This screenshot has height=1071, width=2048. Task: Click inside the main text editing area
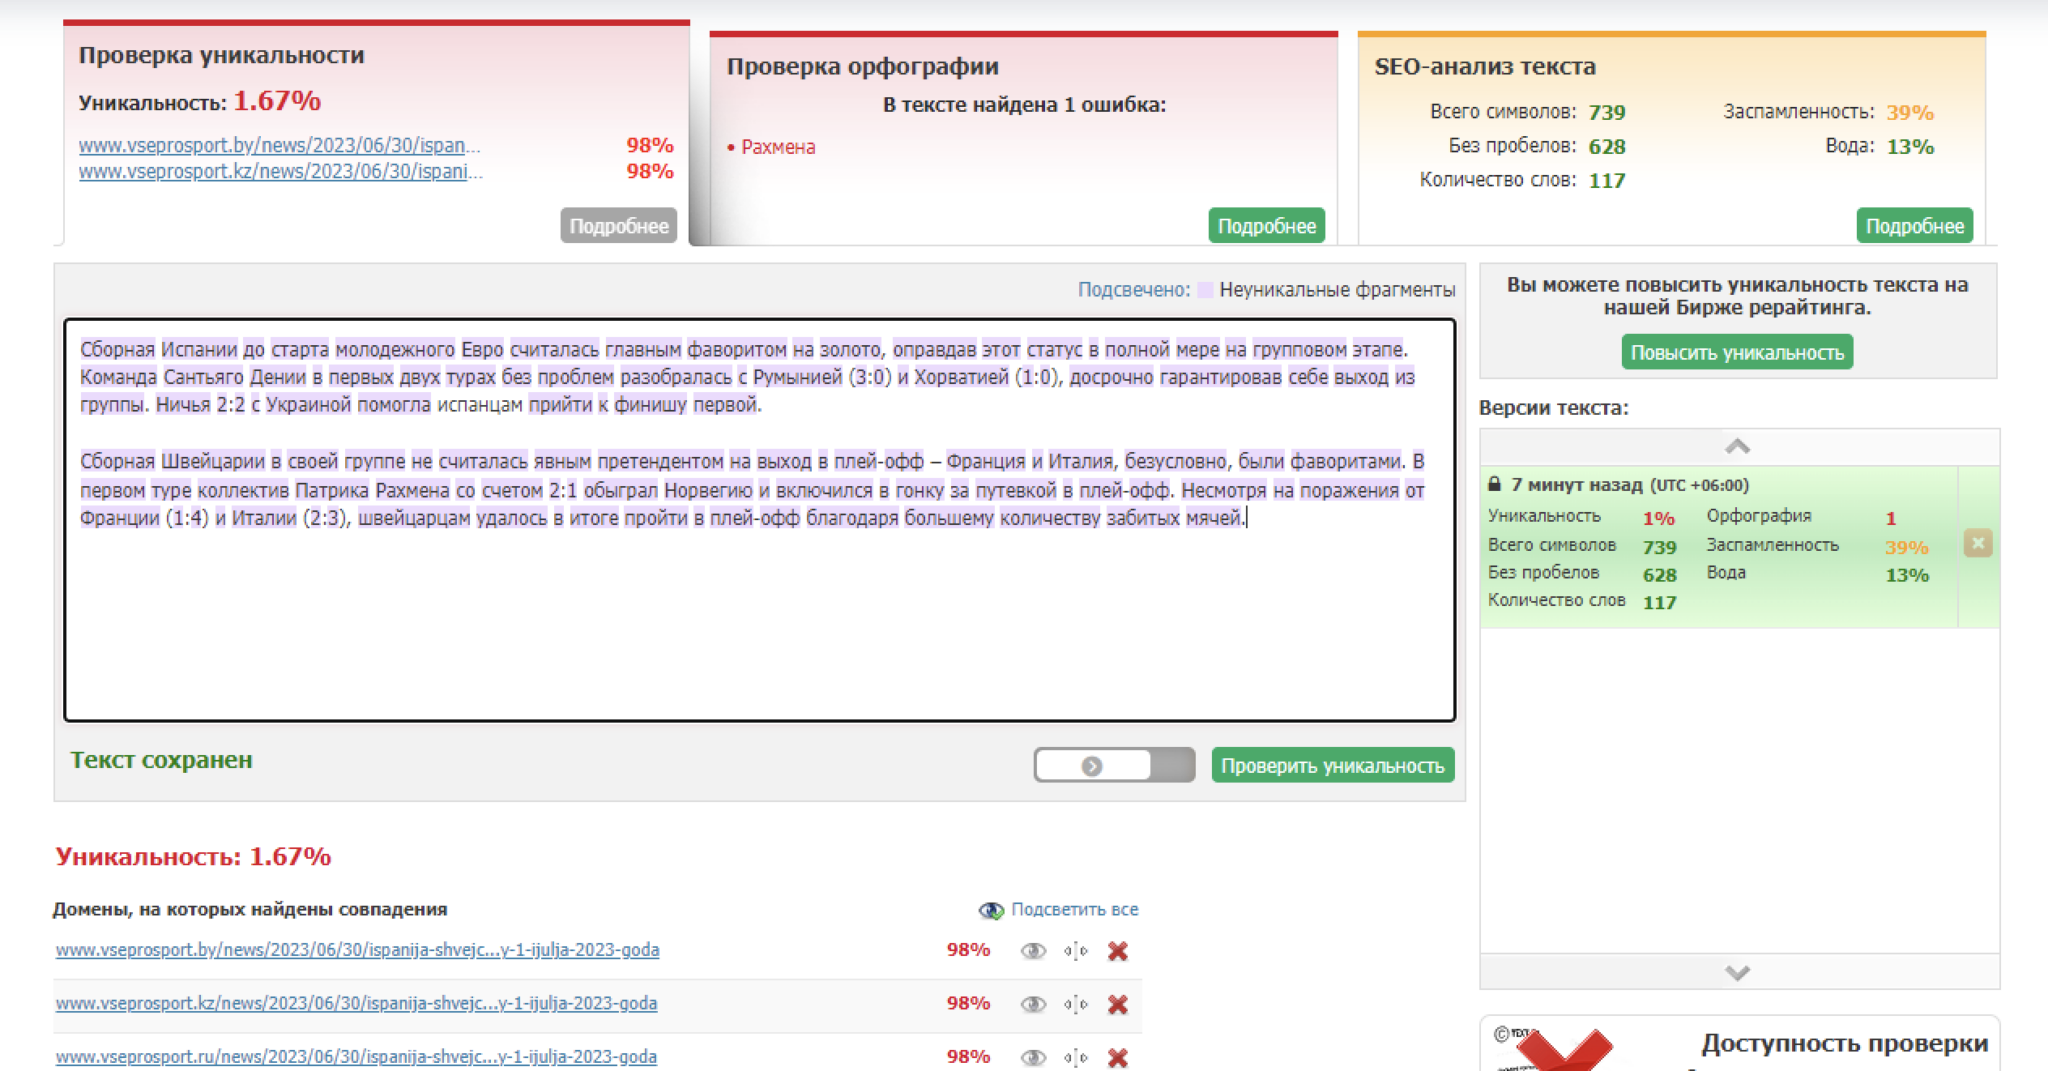coord(760,620)
